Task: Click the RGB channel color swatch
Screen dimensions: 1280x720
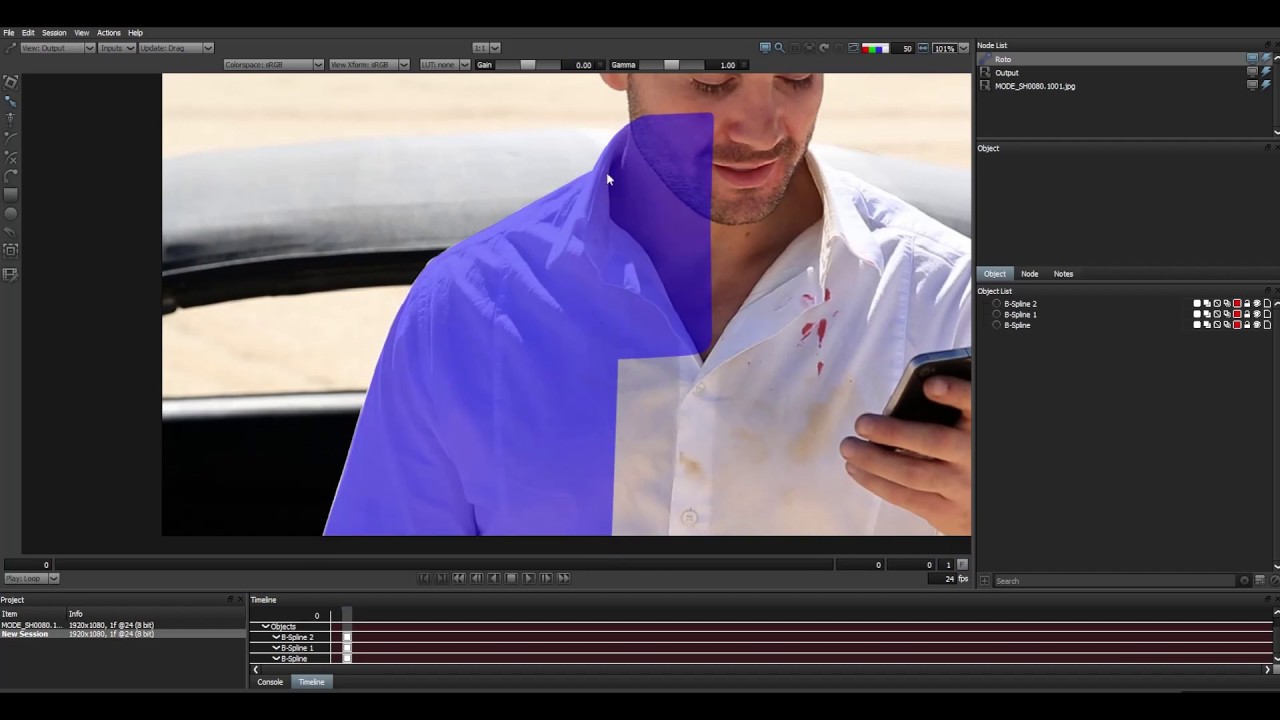Action: pyautogui.click(x=875, y=48)
